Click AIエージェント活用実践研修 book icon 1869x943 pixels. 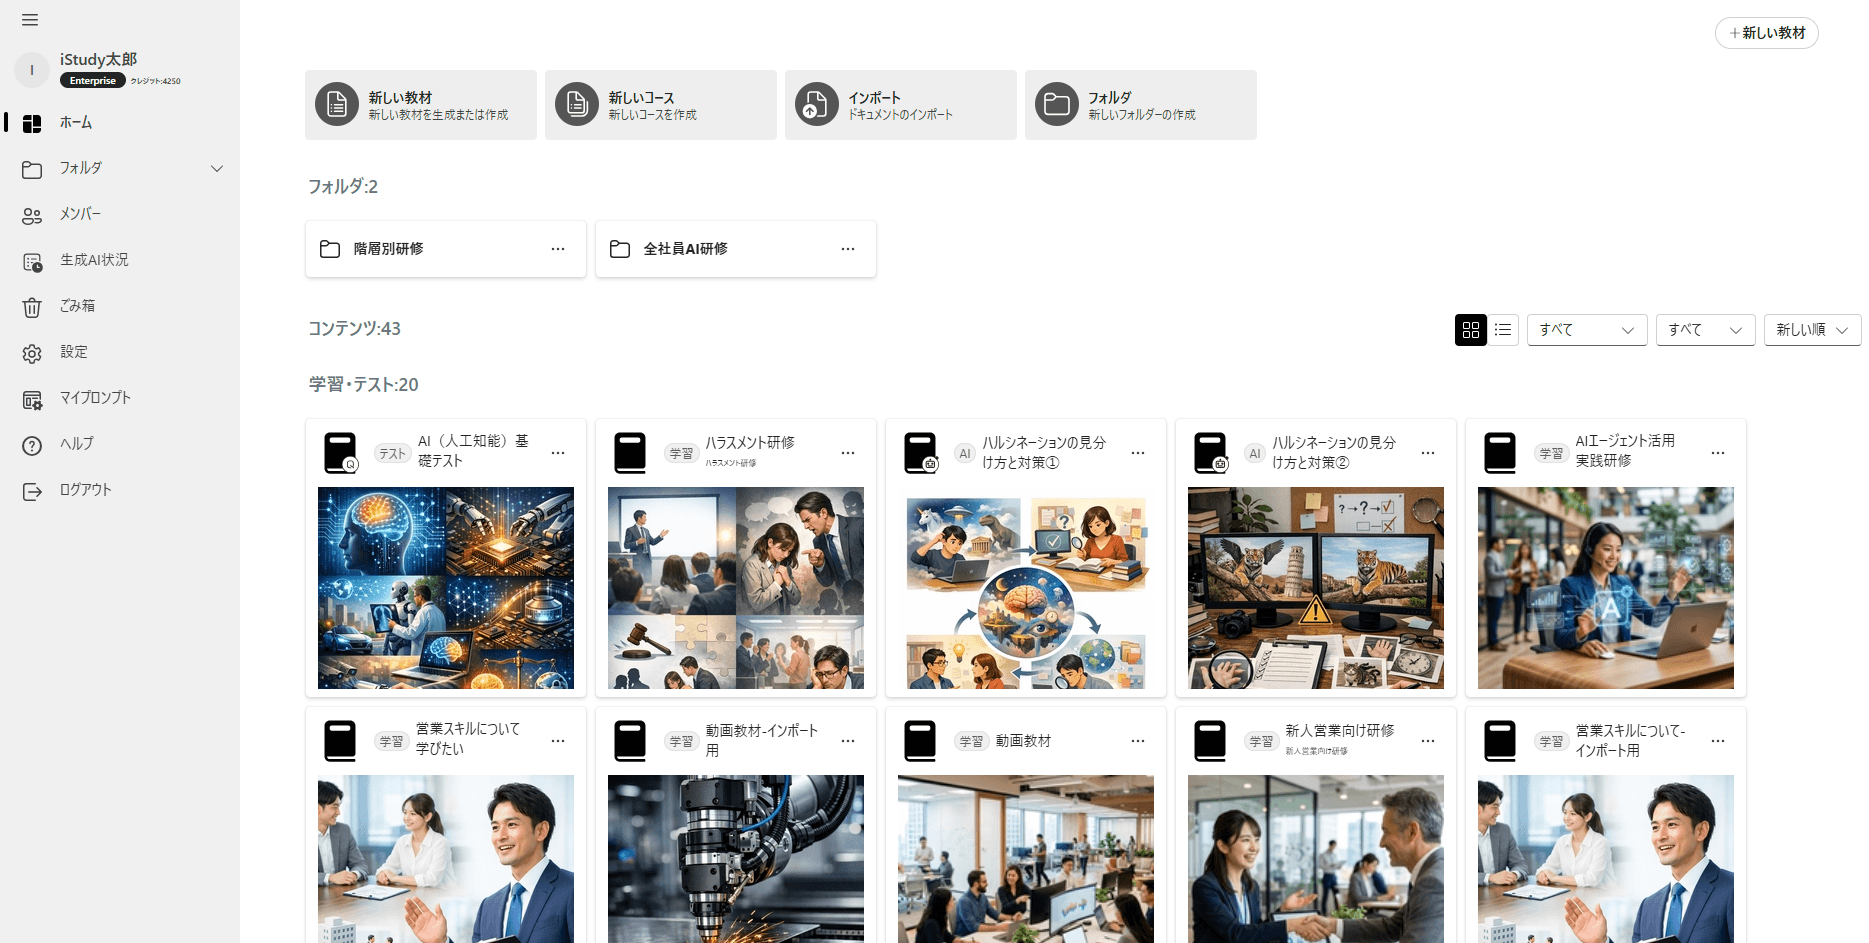coord(1500,453)
